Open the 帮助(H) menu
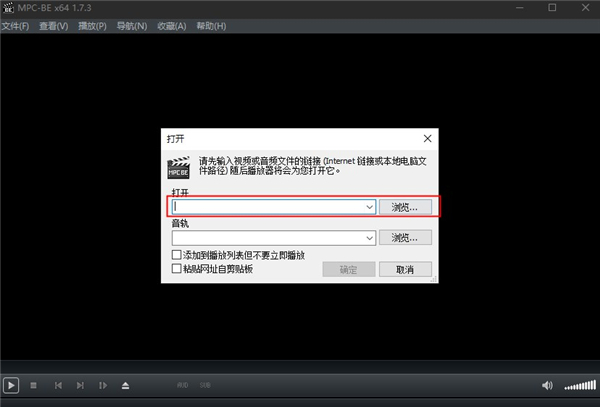This screenshot has width=600, height=407. (x=211, y=26)
